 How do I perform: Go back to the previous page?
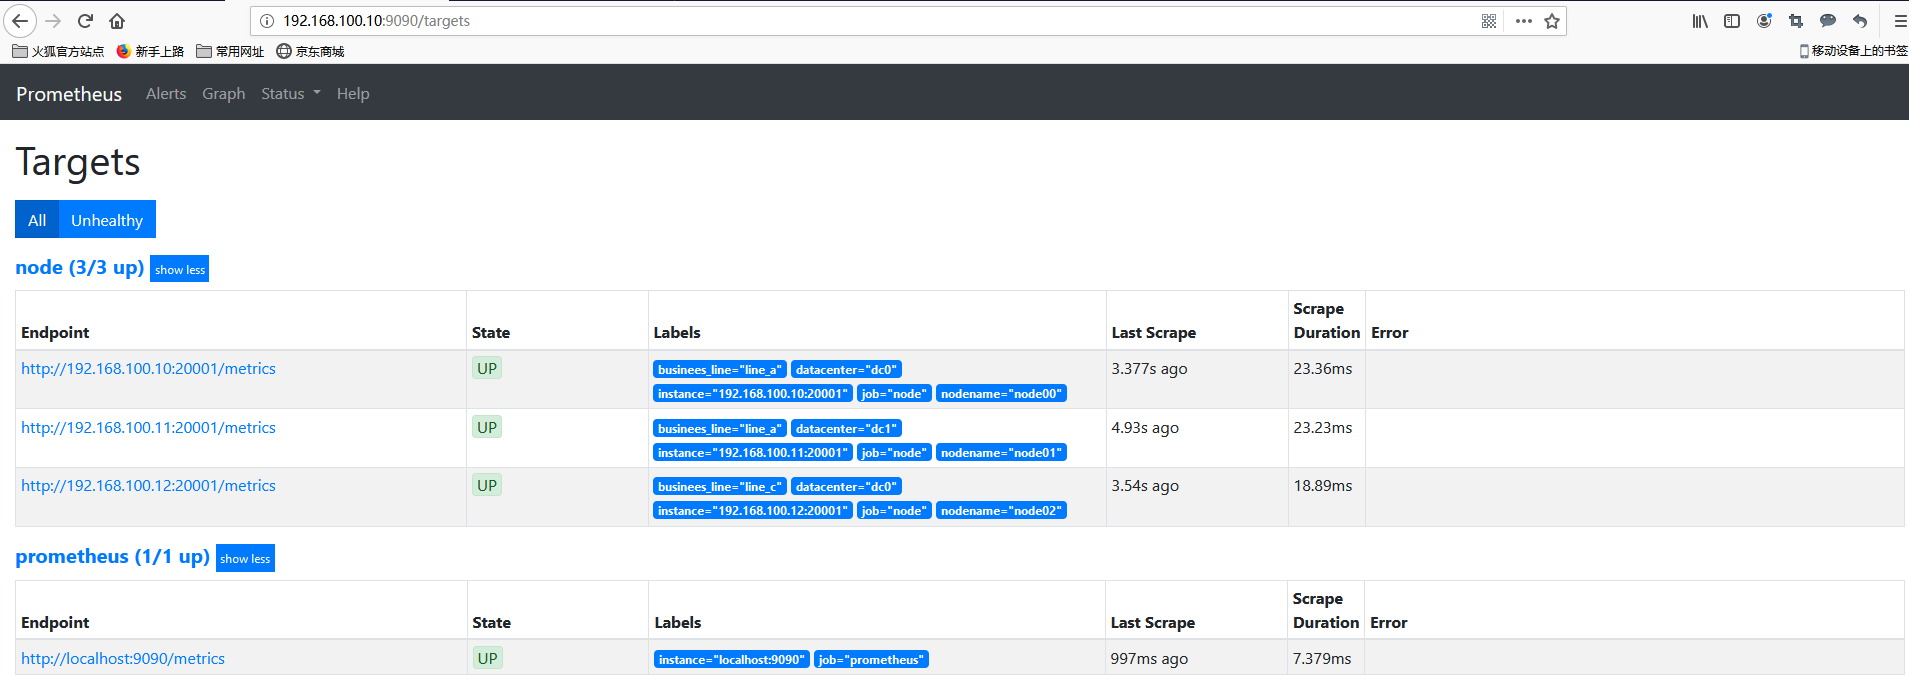coord(20,21)
